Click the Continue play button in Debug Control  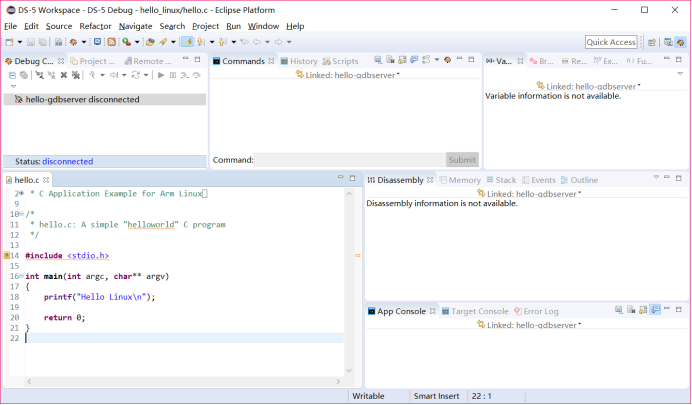coord(161,75)
